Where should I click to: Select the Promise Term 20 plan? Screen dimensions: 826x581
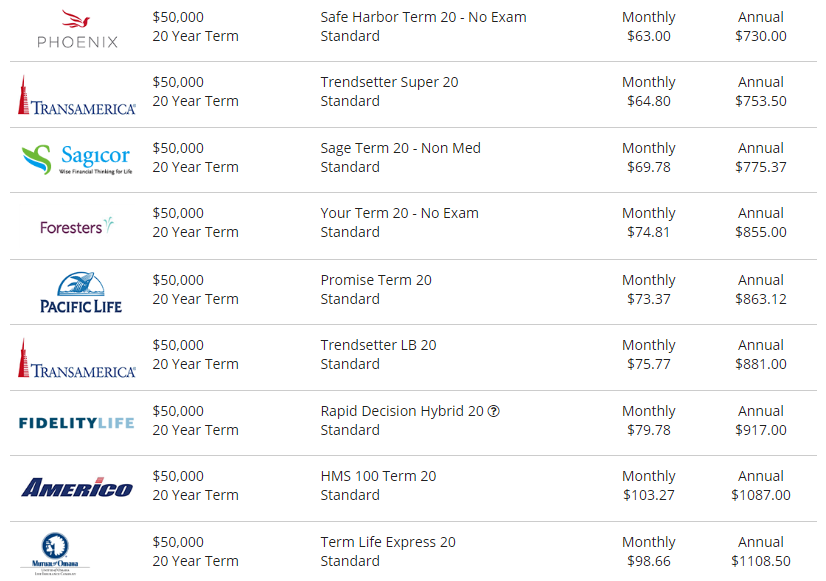(376, 280)
